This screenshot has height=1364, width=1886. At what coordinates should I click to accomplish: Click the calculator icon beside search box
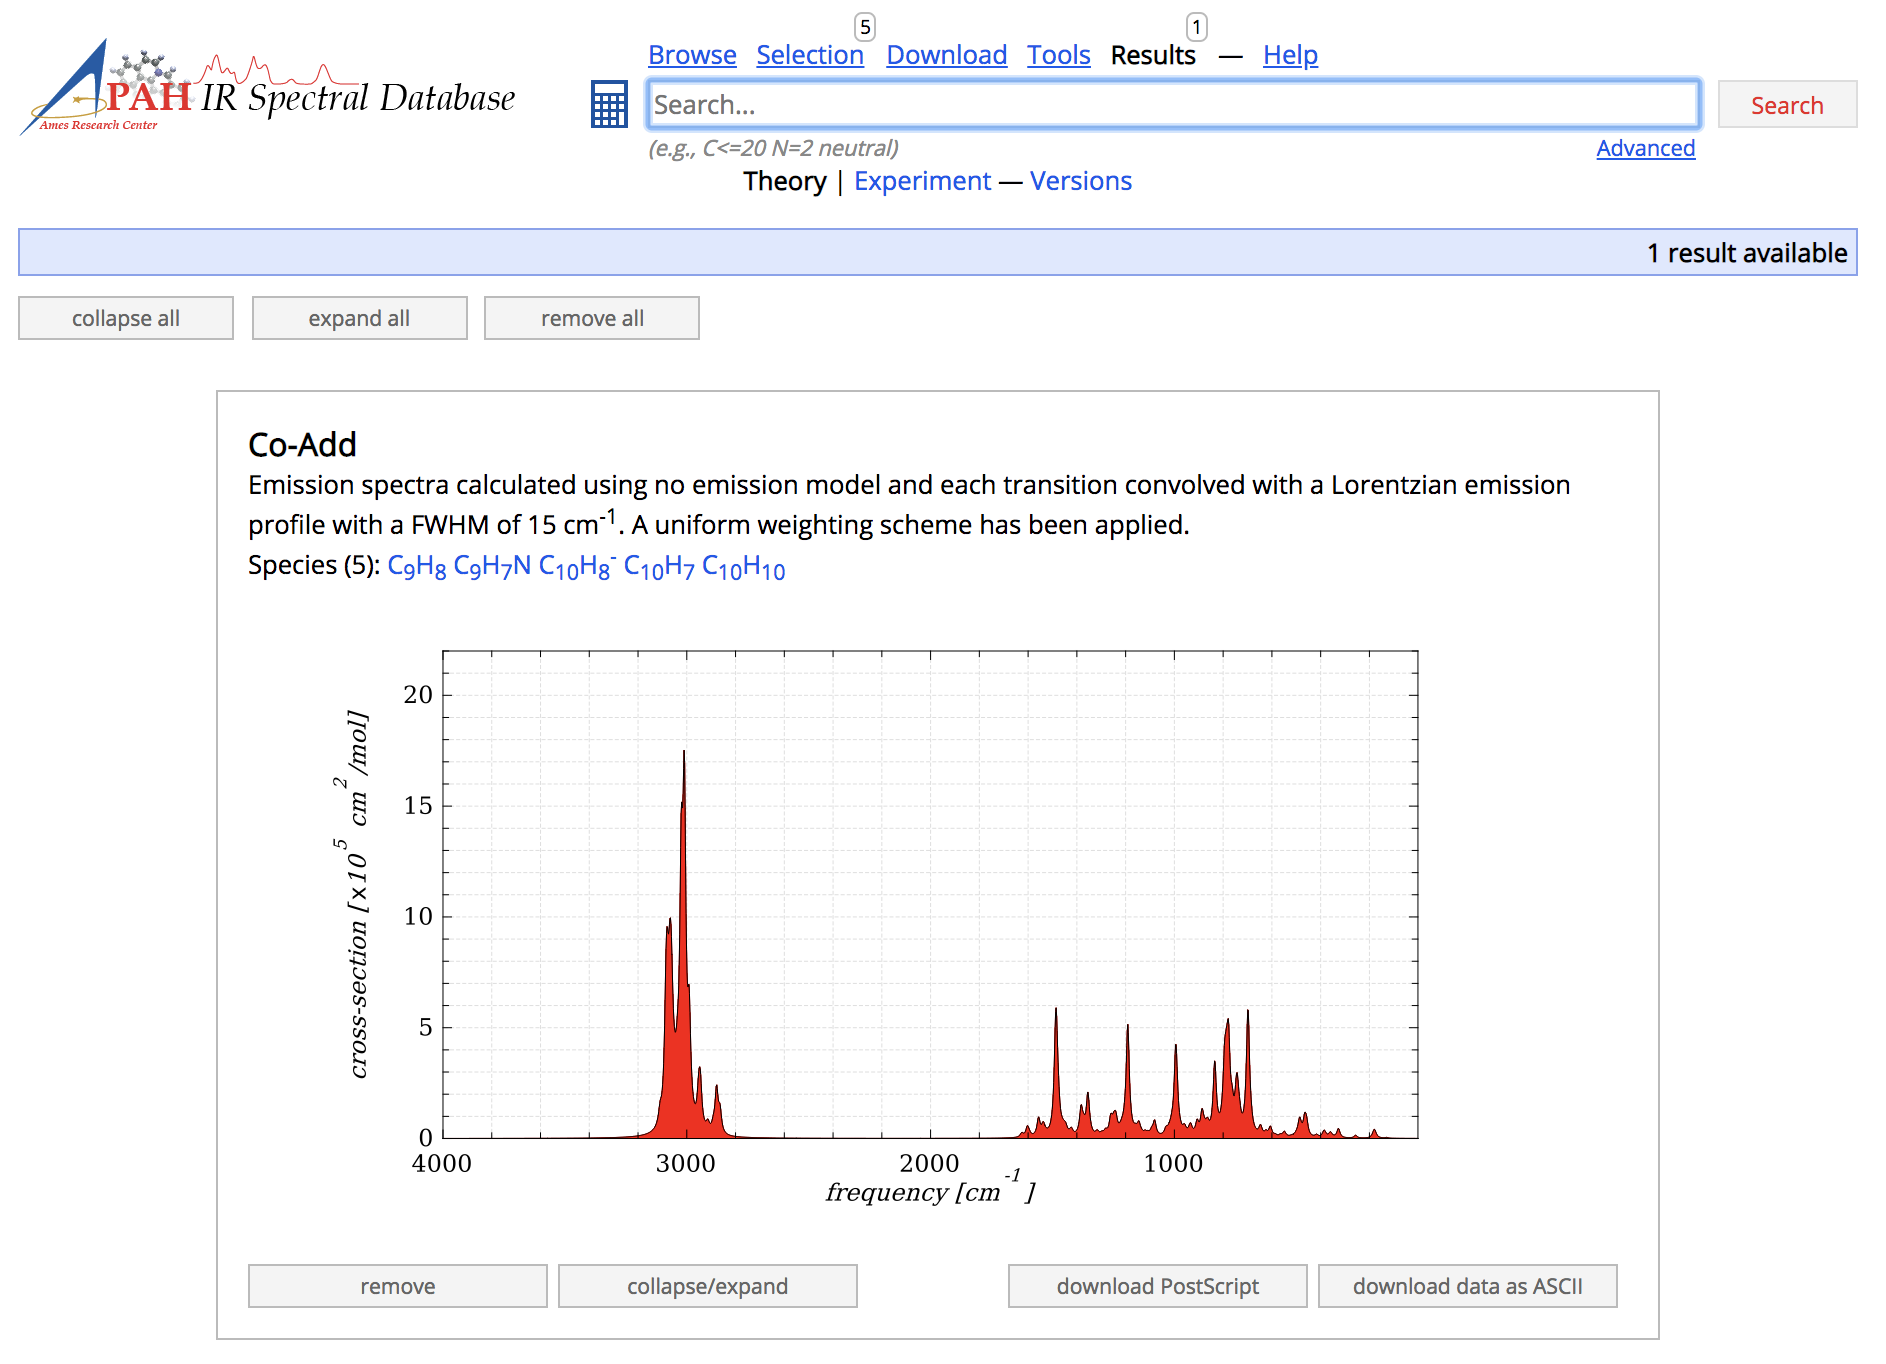[x=608, y=104]
